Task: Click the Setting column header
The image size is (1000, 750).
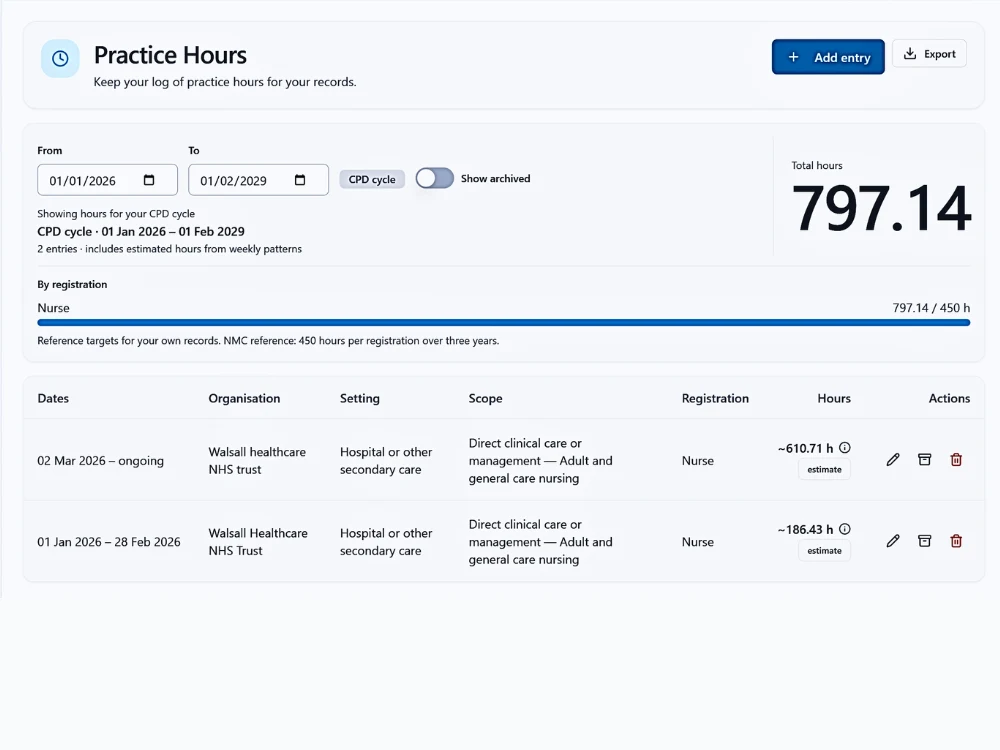Action: 360,399
